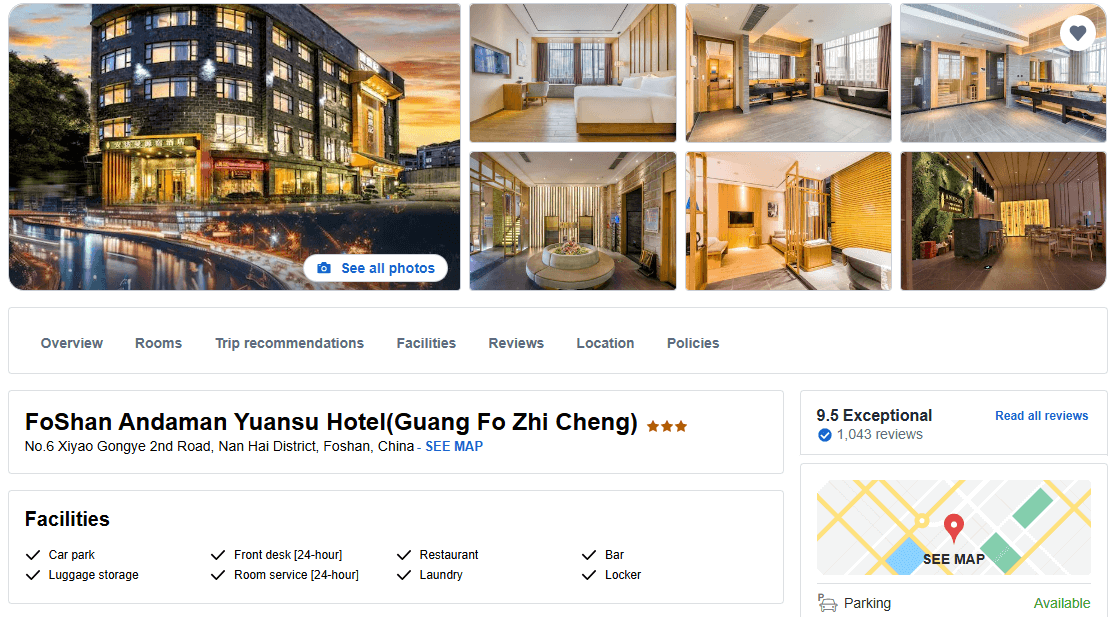The height and width of the screenshot is (617, 1111).
Task: Click the camera icon in See all photos
Action: (x=324, y=268)
